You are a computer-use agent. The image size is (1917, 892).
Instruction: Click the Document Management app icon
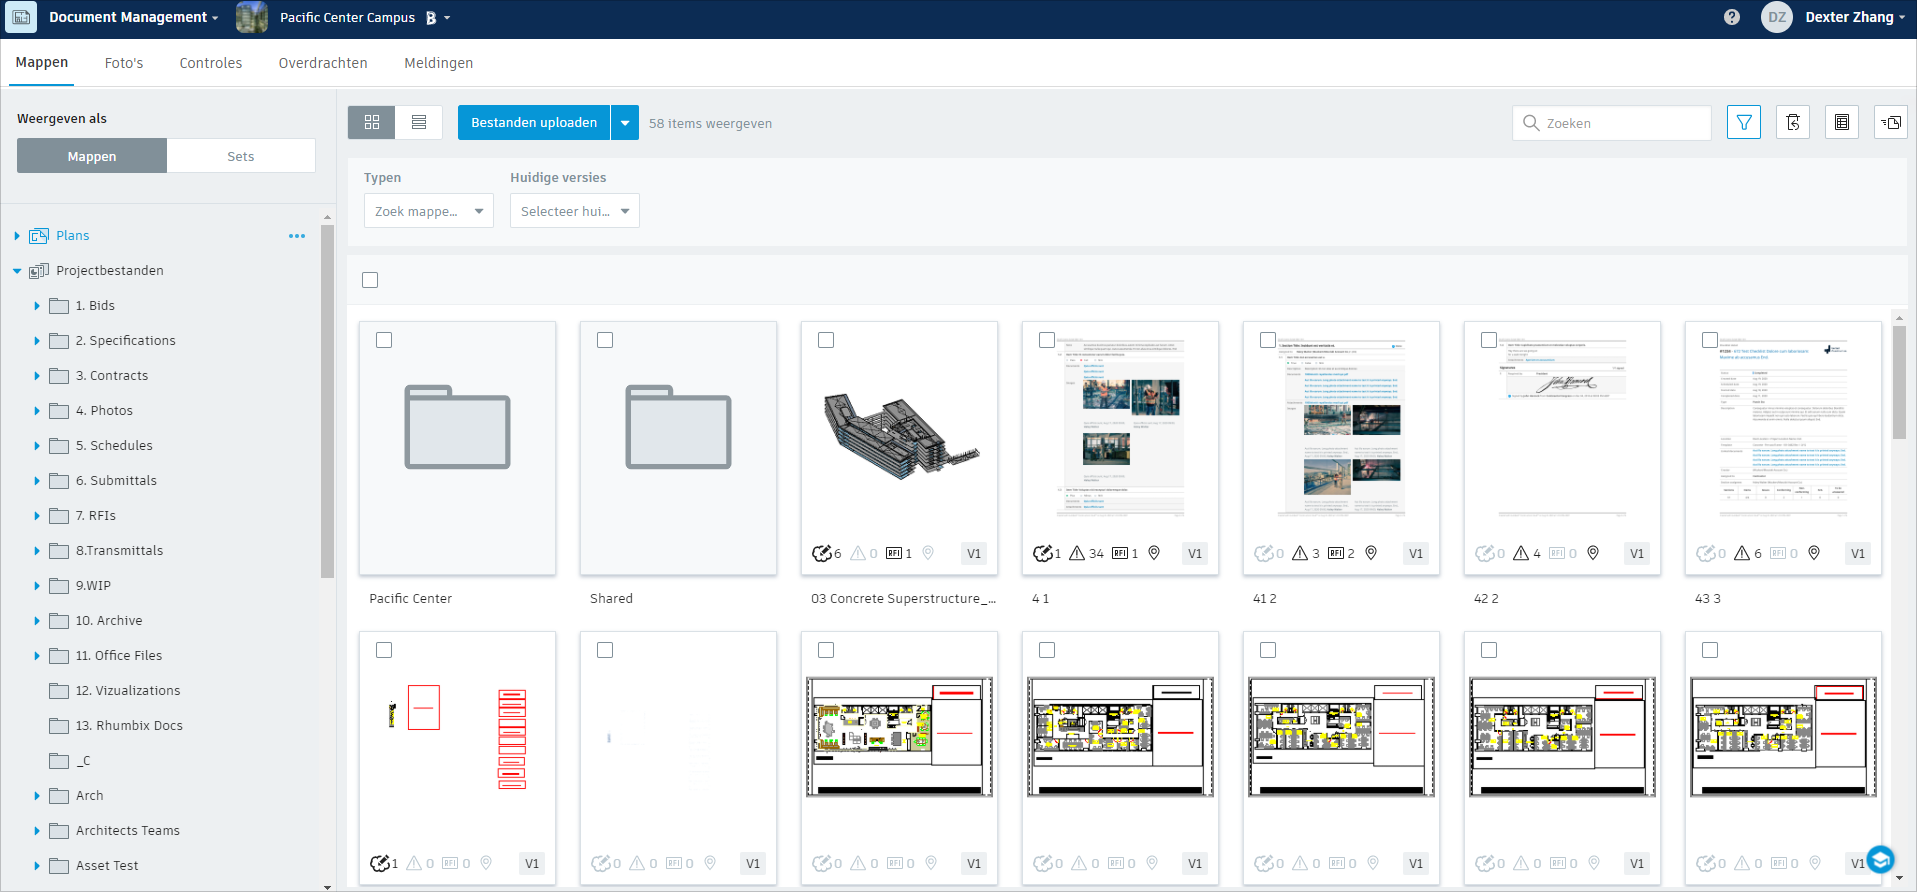pos(21,17)
